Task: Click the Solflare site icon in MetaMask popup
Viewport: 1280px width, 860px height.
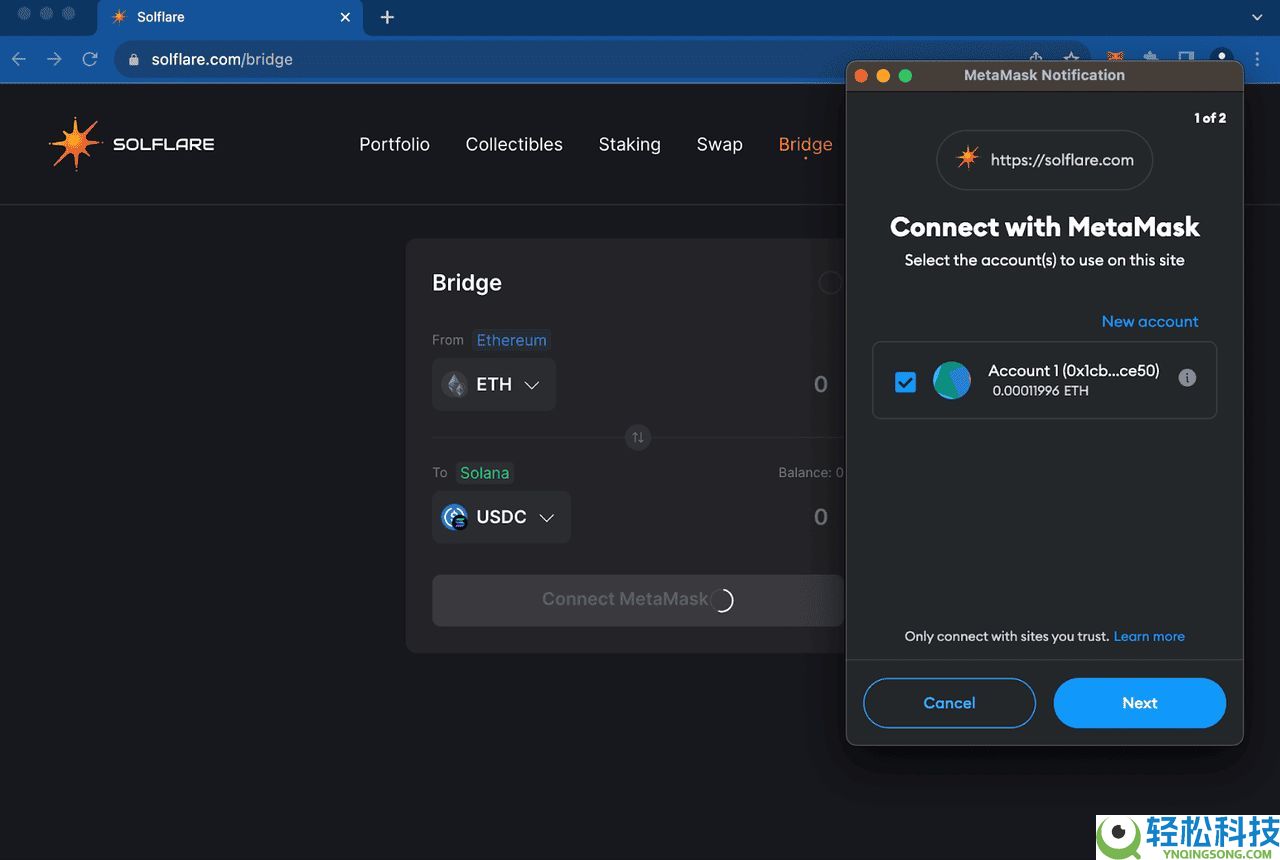Action: [x=968, y=159]
